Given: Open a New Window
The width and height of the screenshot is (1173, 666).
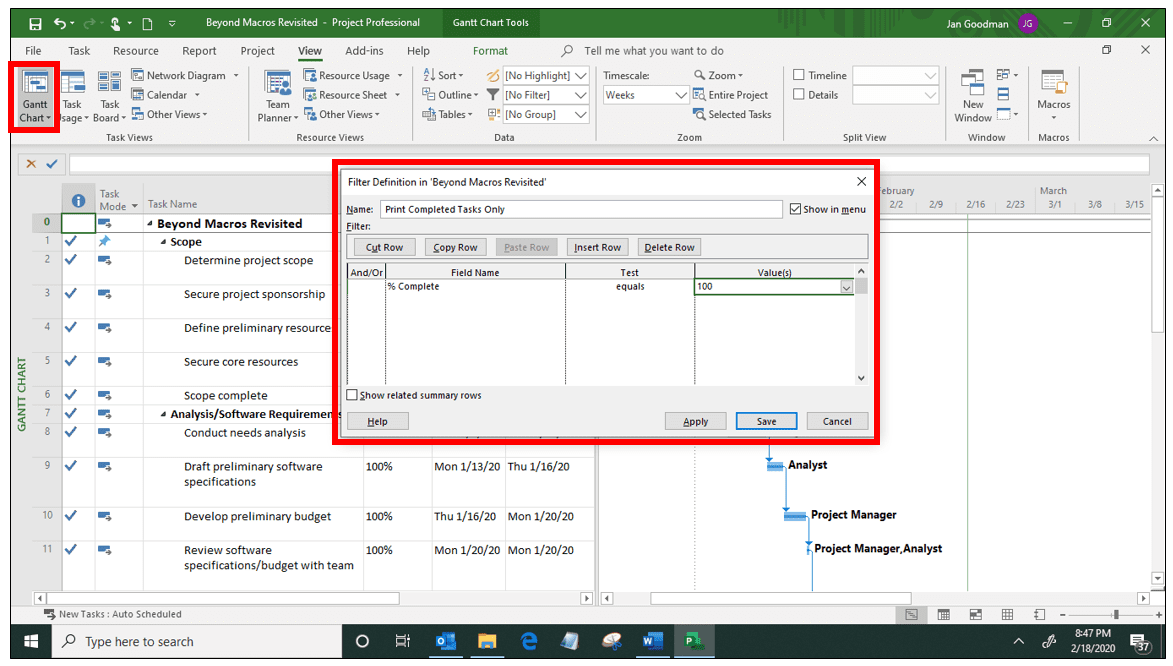Looking at the screenshot, I should click(973, 97).
